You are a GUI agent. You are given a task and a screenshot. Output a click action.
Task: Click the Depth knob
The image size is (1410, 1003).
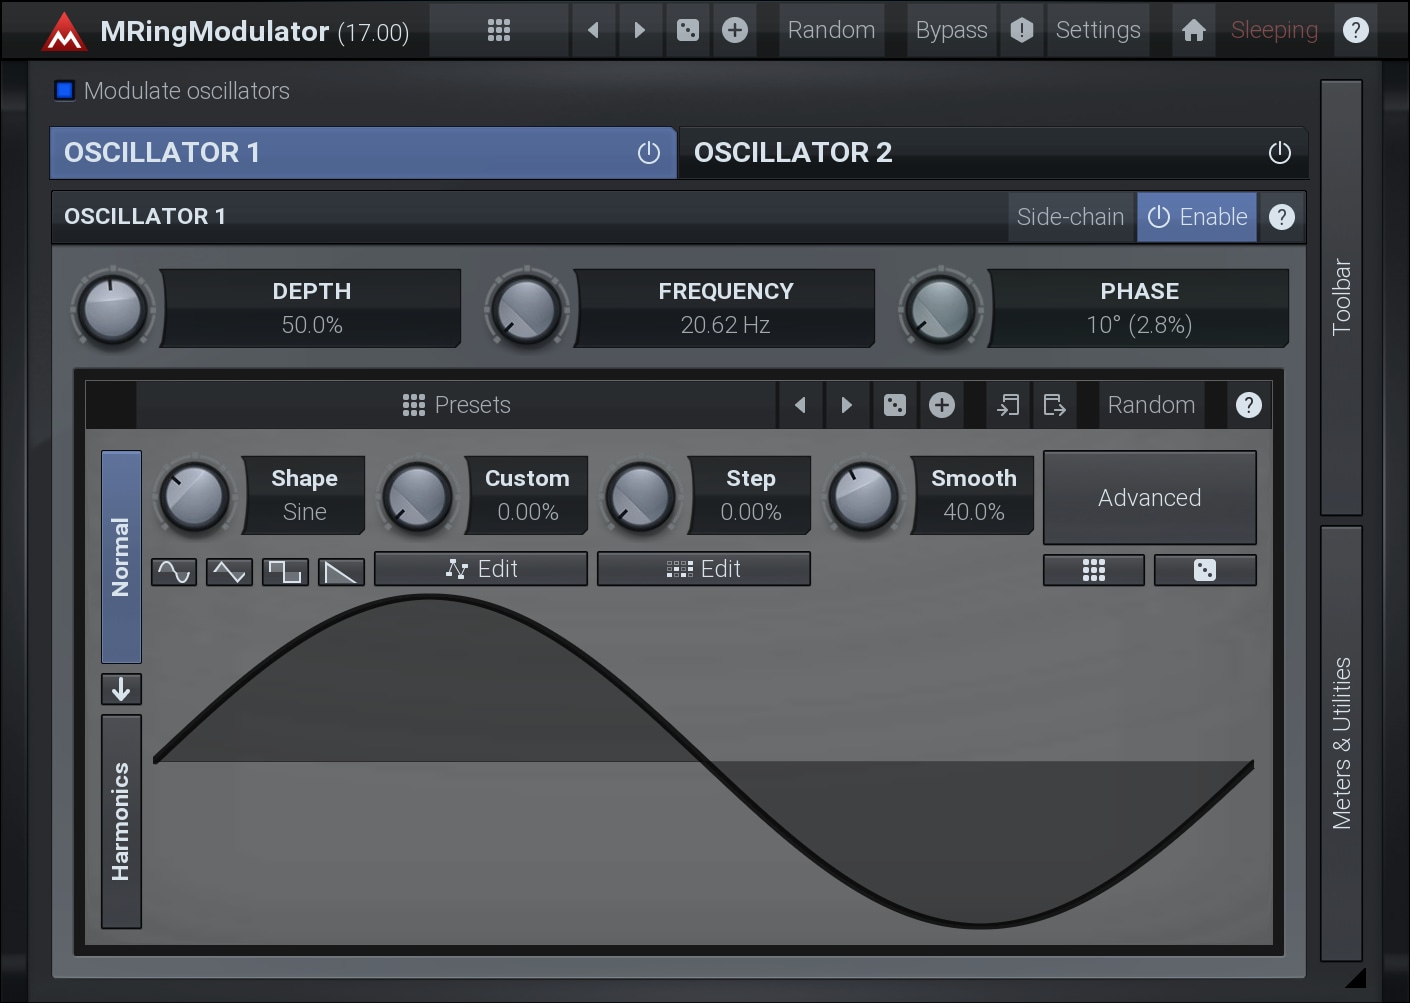click(113, 309)
